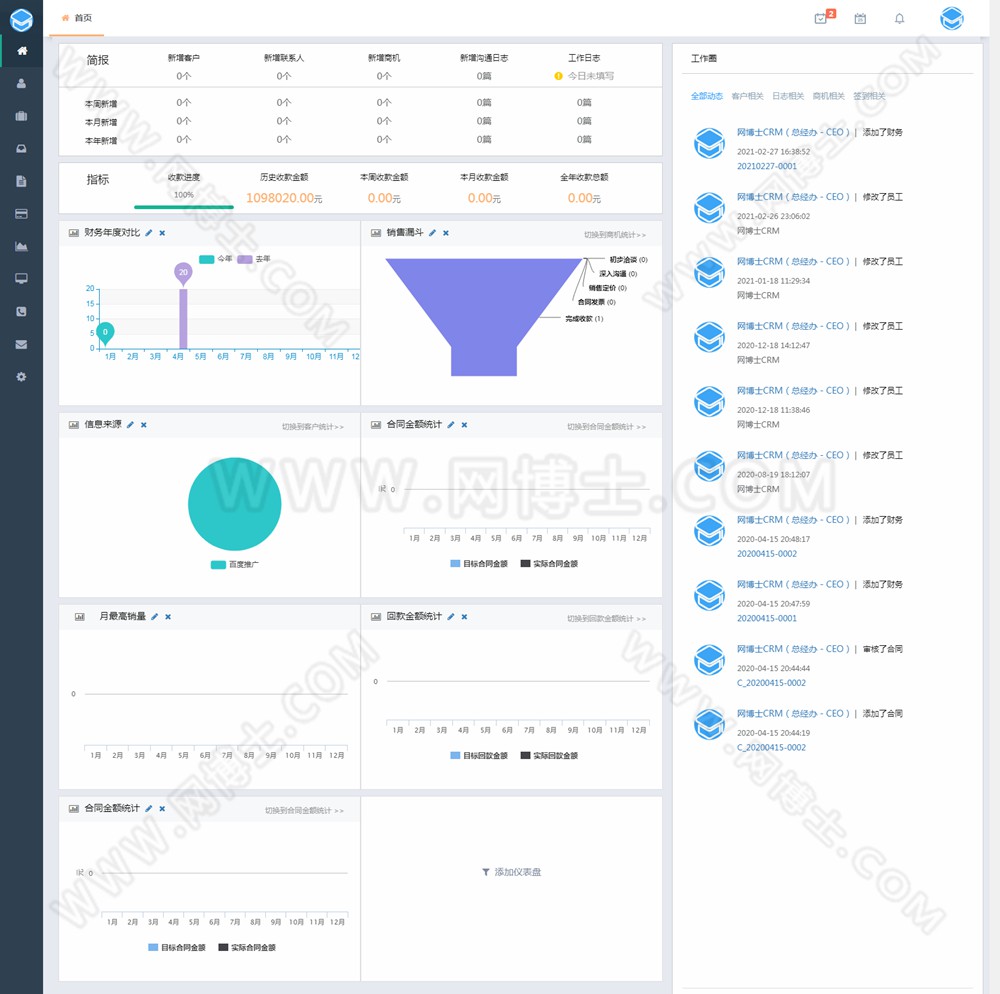Click the user avatar in the top bar
The image size is (1000, 994).
(x=952, y=18)
